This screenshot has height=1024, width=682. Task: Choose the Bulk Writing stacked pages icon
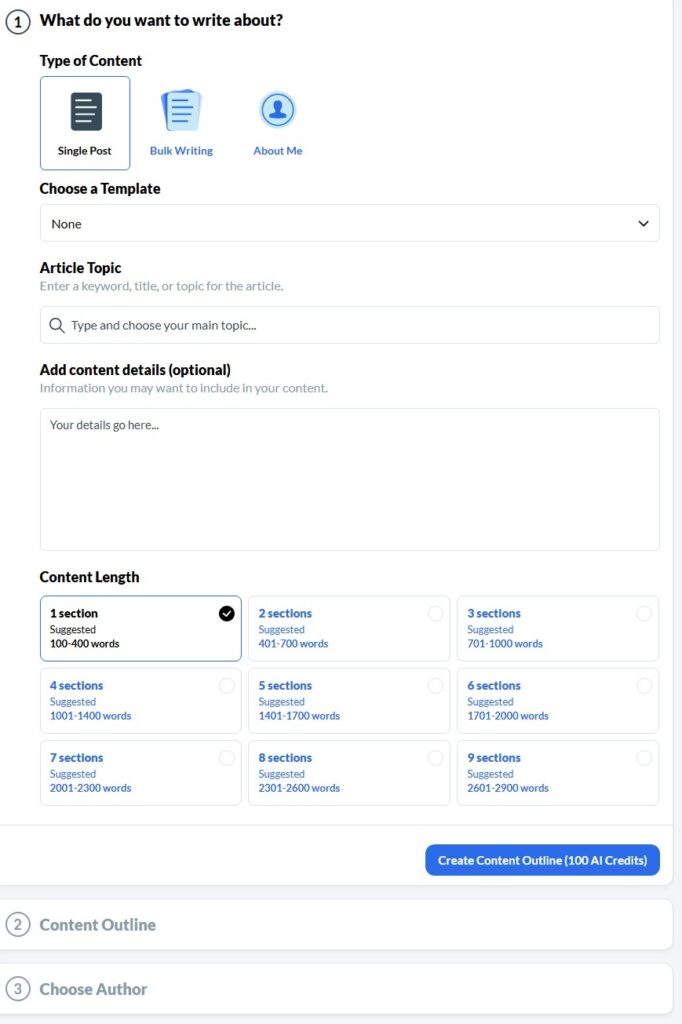(x=181, y=110)
